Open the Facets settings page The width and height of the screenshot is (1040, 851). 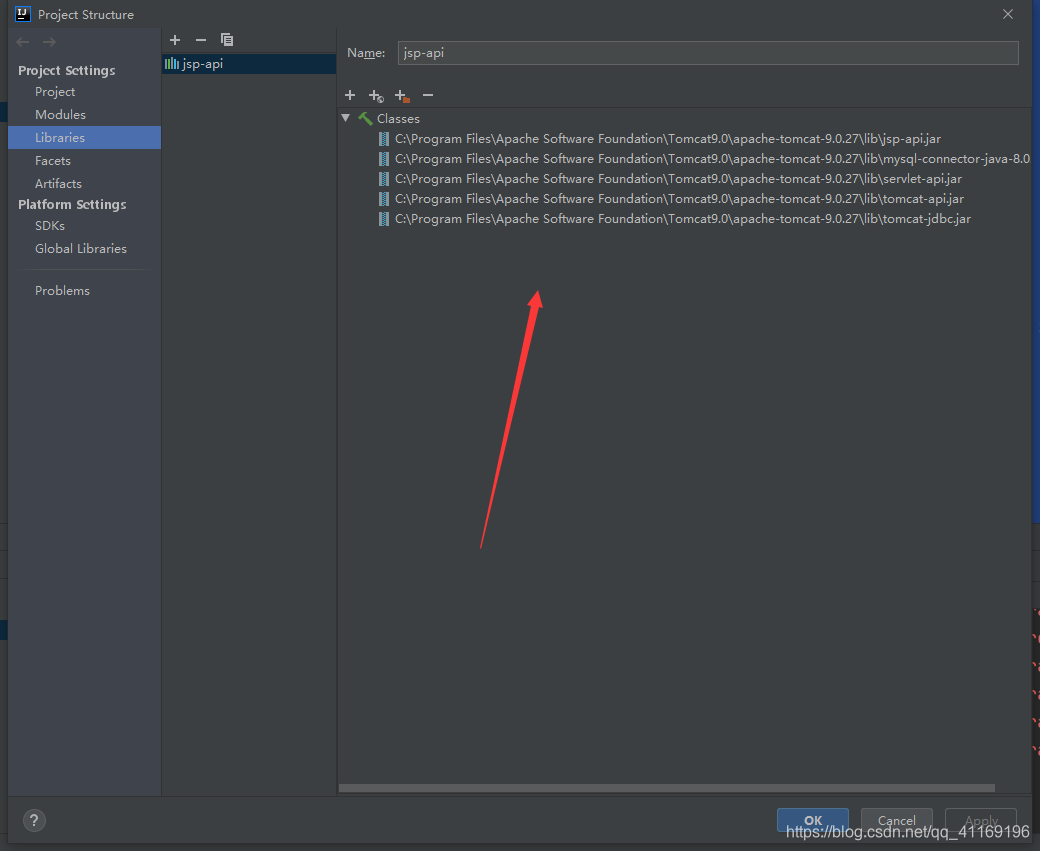click(52, 161)
